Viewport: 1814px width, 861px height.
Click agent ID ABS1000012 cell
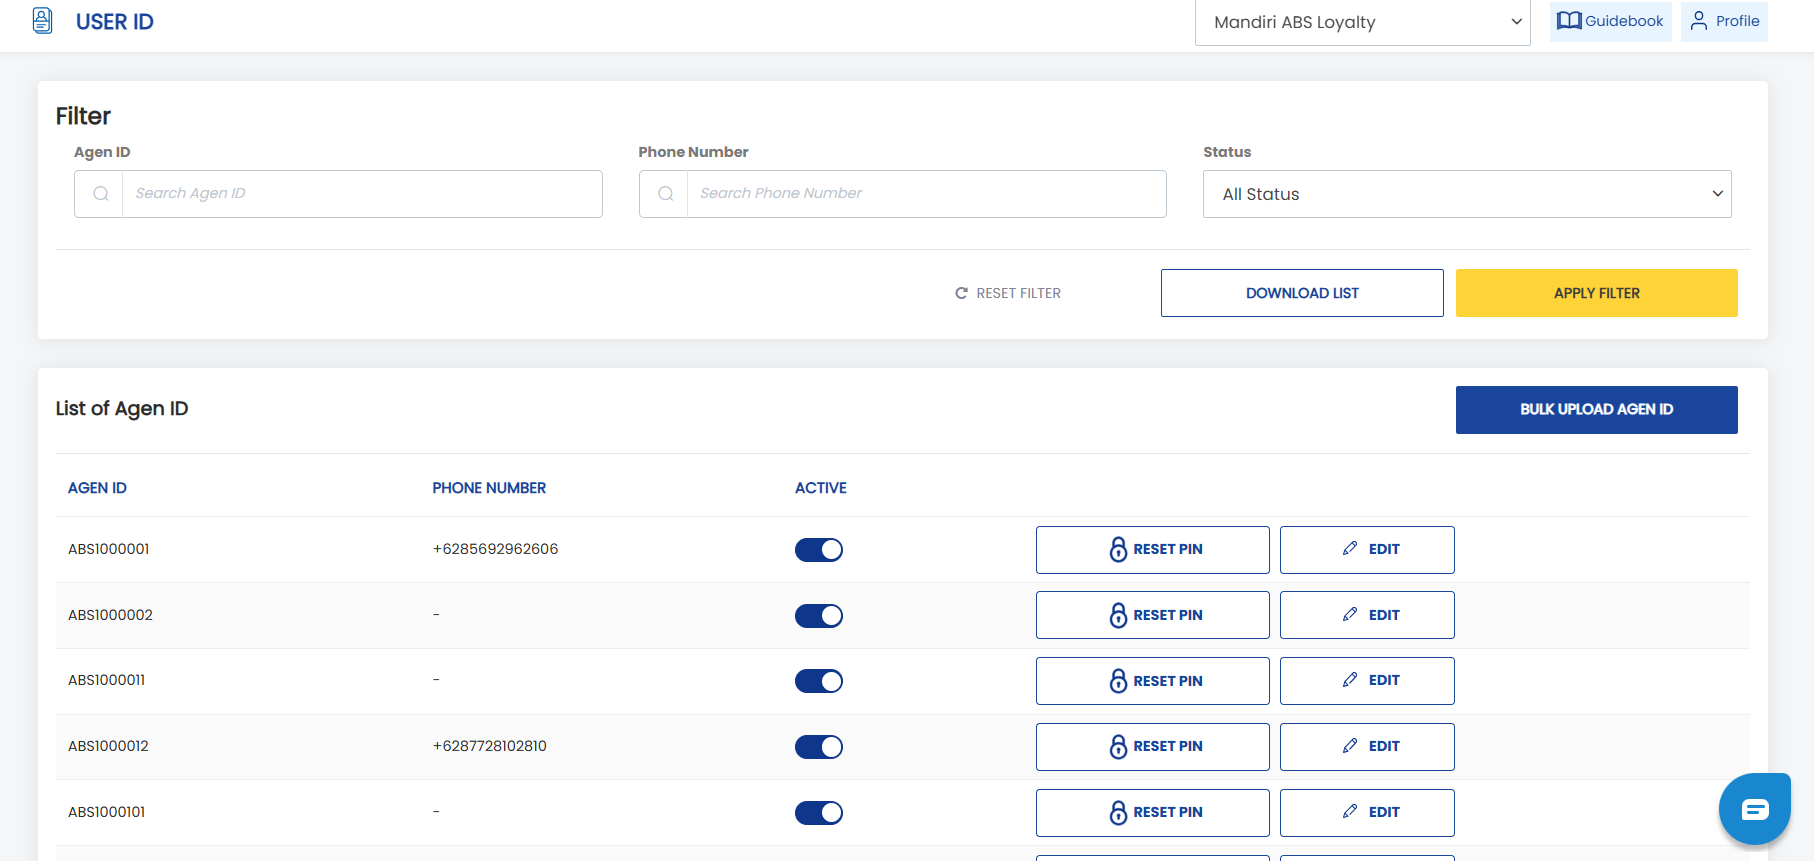tap(108, 746)
